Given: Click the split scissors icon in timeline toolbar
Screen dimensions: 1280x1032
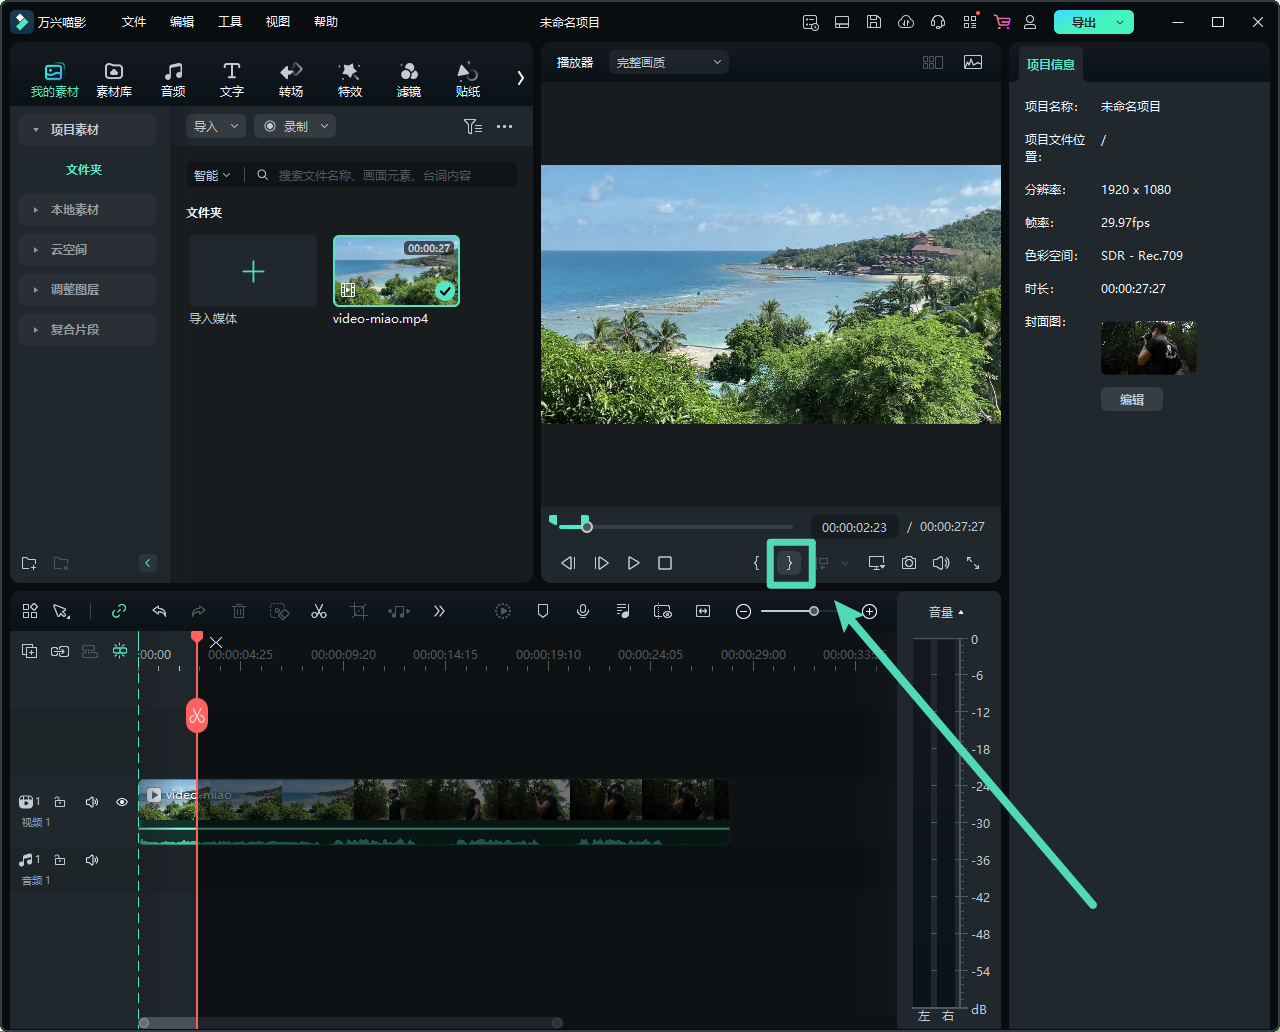Looking at the screenshot, I should click(319, 611).
